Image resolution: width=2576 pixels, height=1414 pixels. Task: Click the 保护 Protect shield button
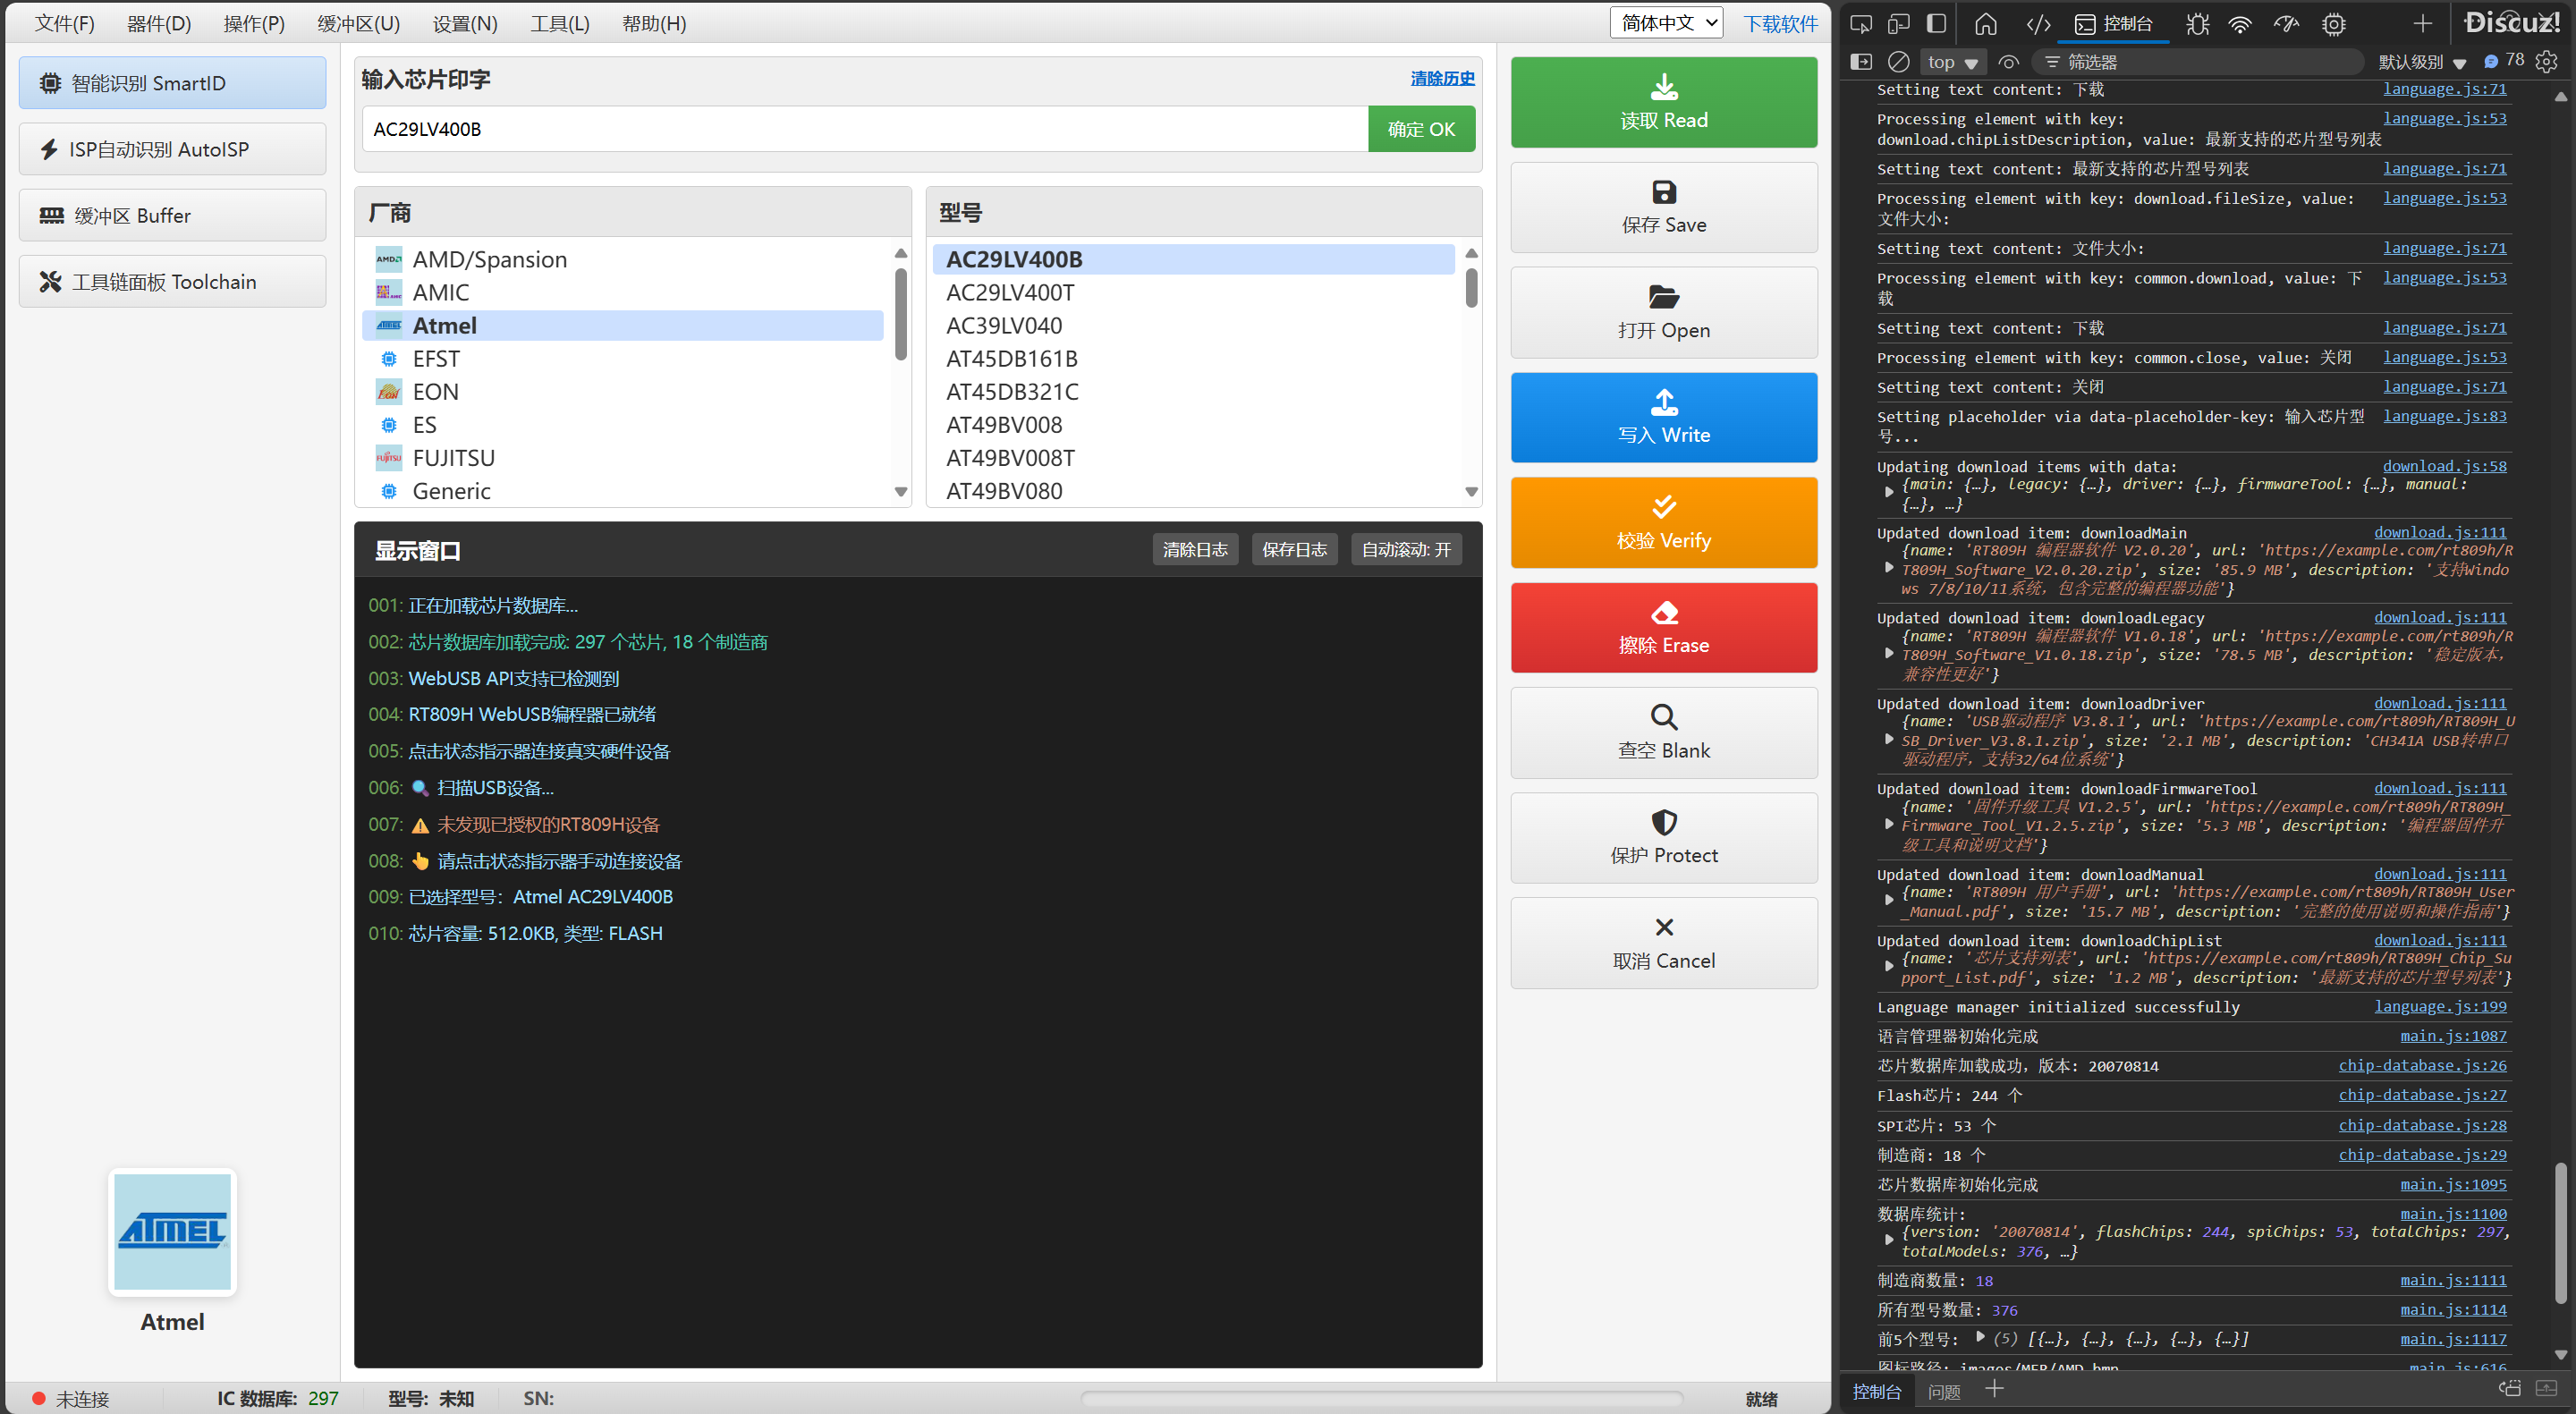point(1663,837)
